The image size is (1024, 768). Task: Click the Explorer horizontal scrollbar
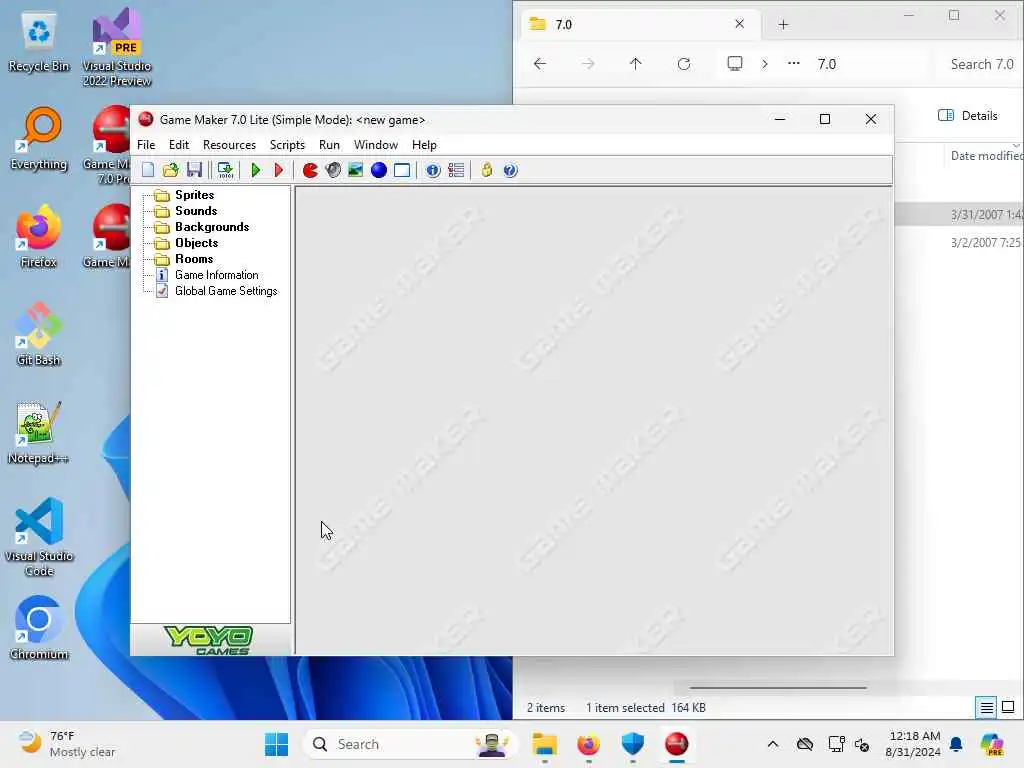778,688
